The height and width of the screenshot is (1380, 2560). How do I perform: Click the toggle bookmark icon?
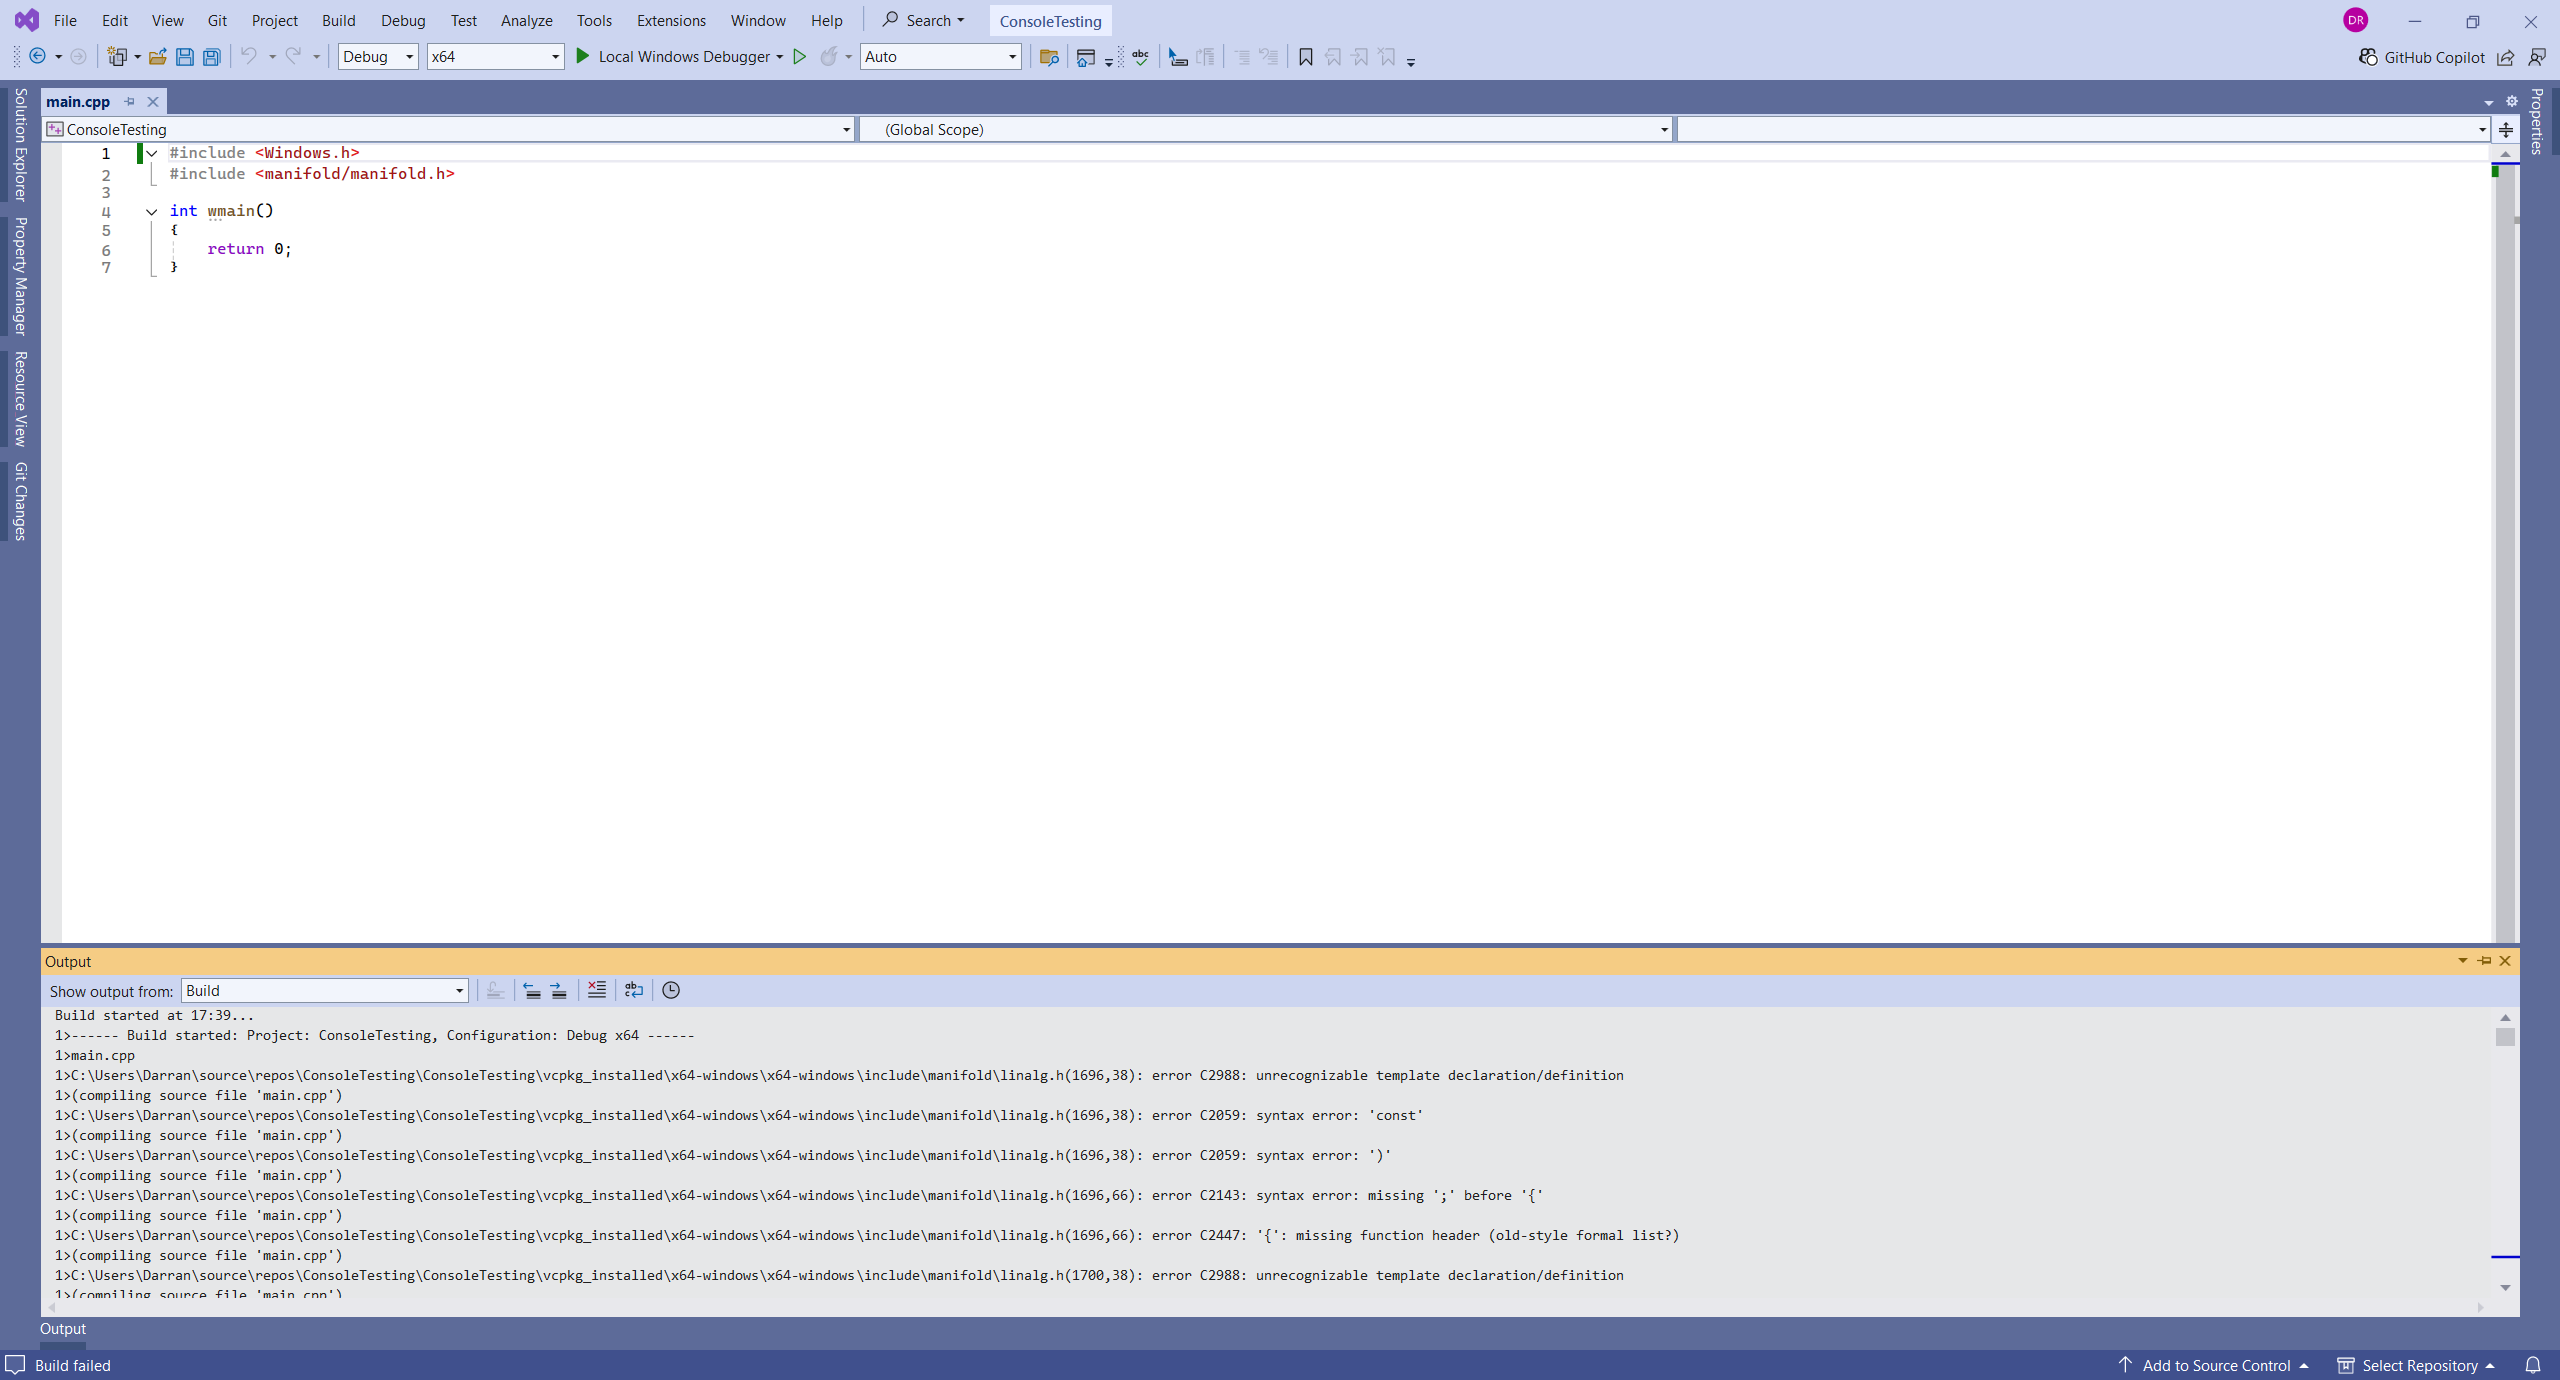tap(1305, 57)
